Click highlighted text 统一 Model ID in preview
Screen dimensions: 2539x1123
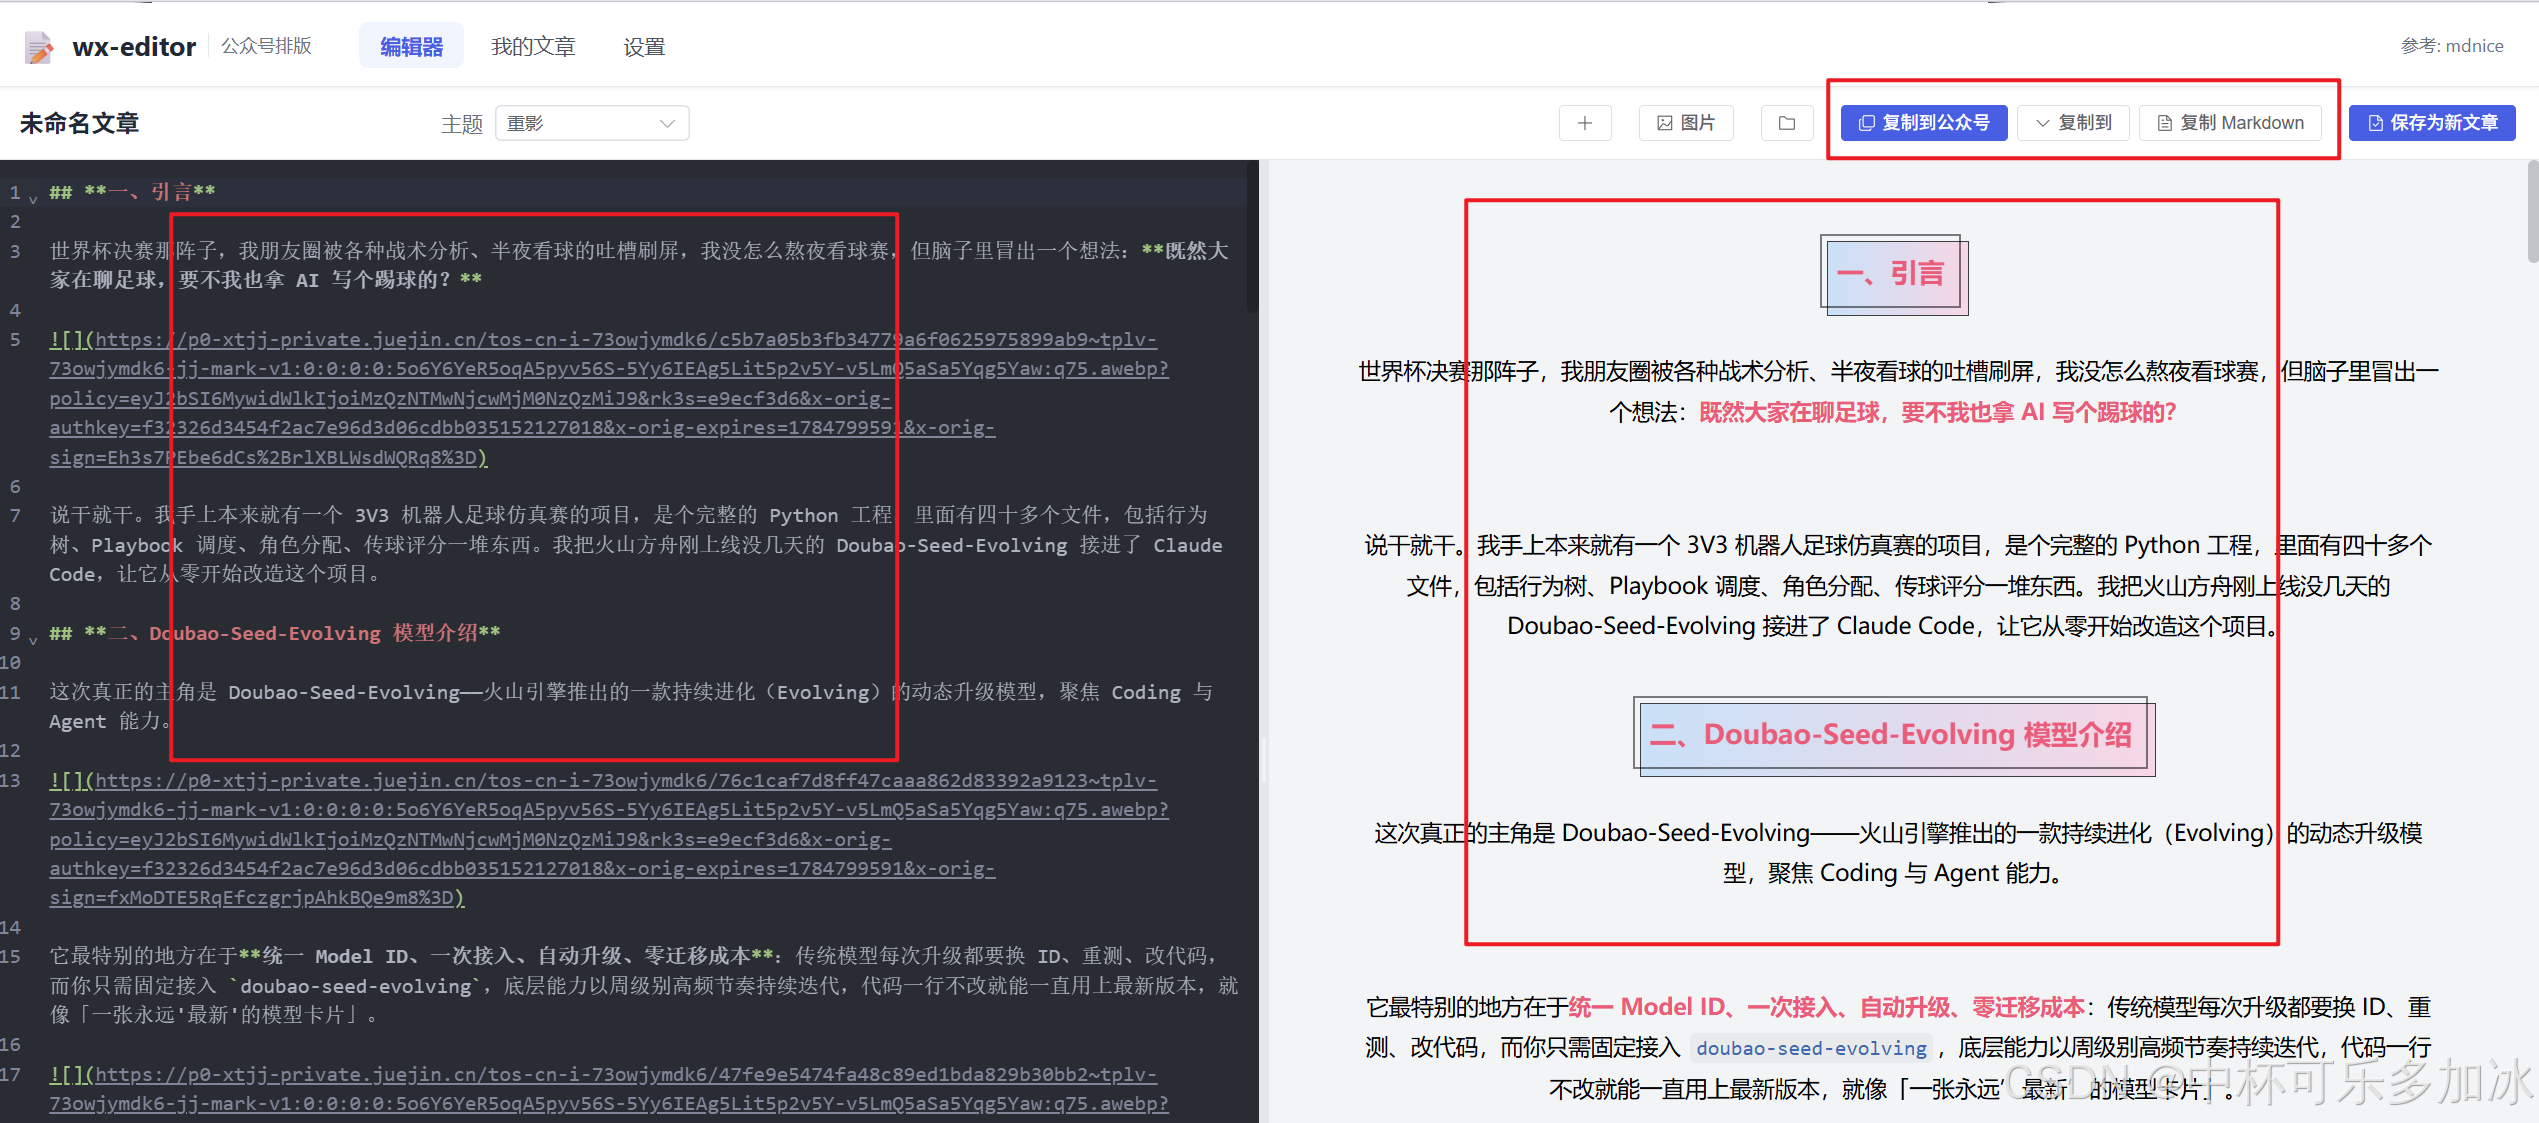1647,1007
